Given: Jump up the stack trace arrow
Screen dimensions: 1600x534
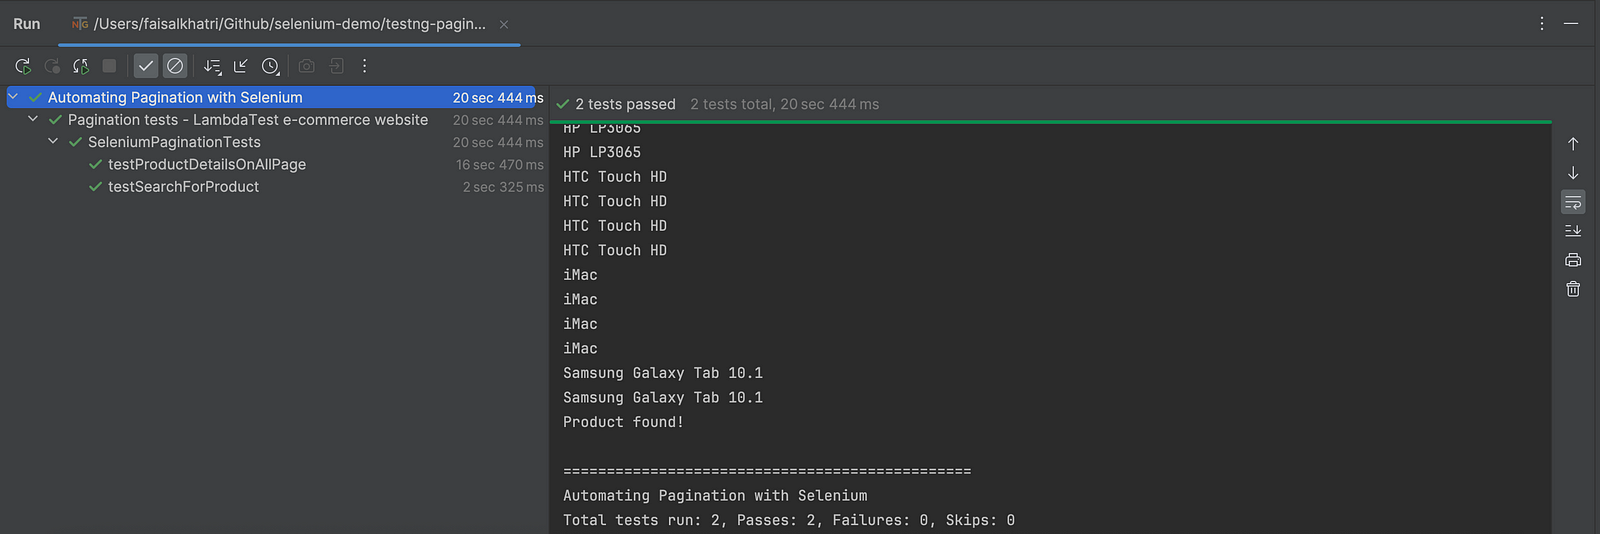Looking at the screenshot, I should click(x=1573, y=144).
